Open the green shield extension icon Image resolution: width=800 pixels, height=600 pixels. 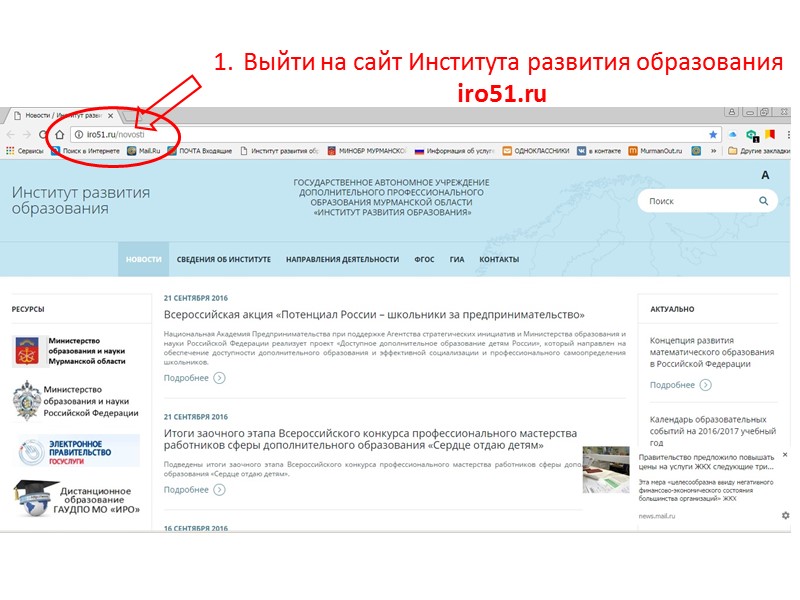752,135
